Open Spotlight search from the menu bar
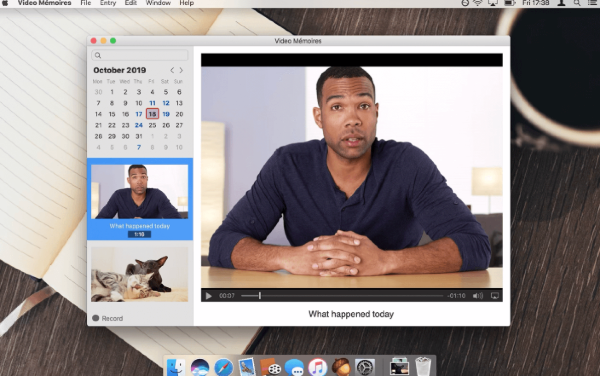The height and width of the screenshot is (376, 600). pos(577,3)
